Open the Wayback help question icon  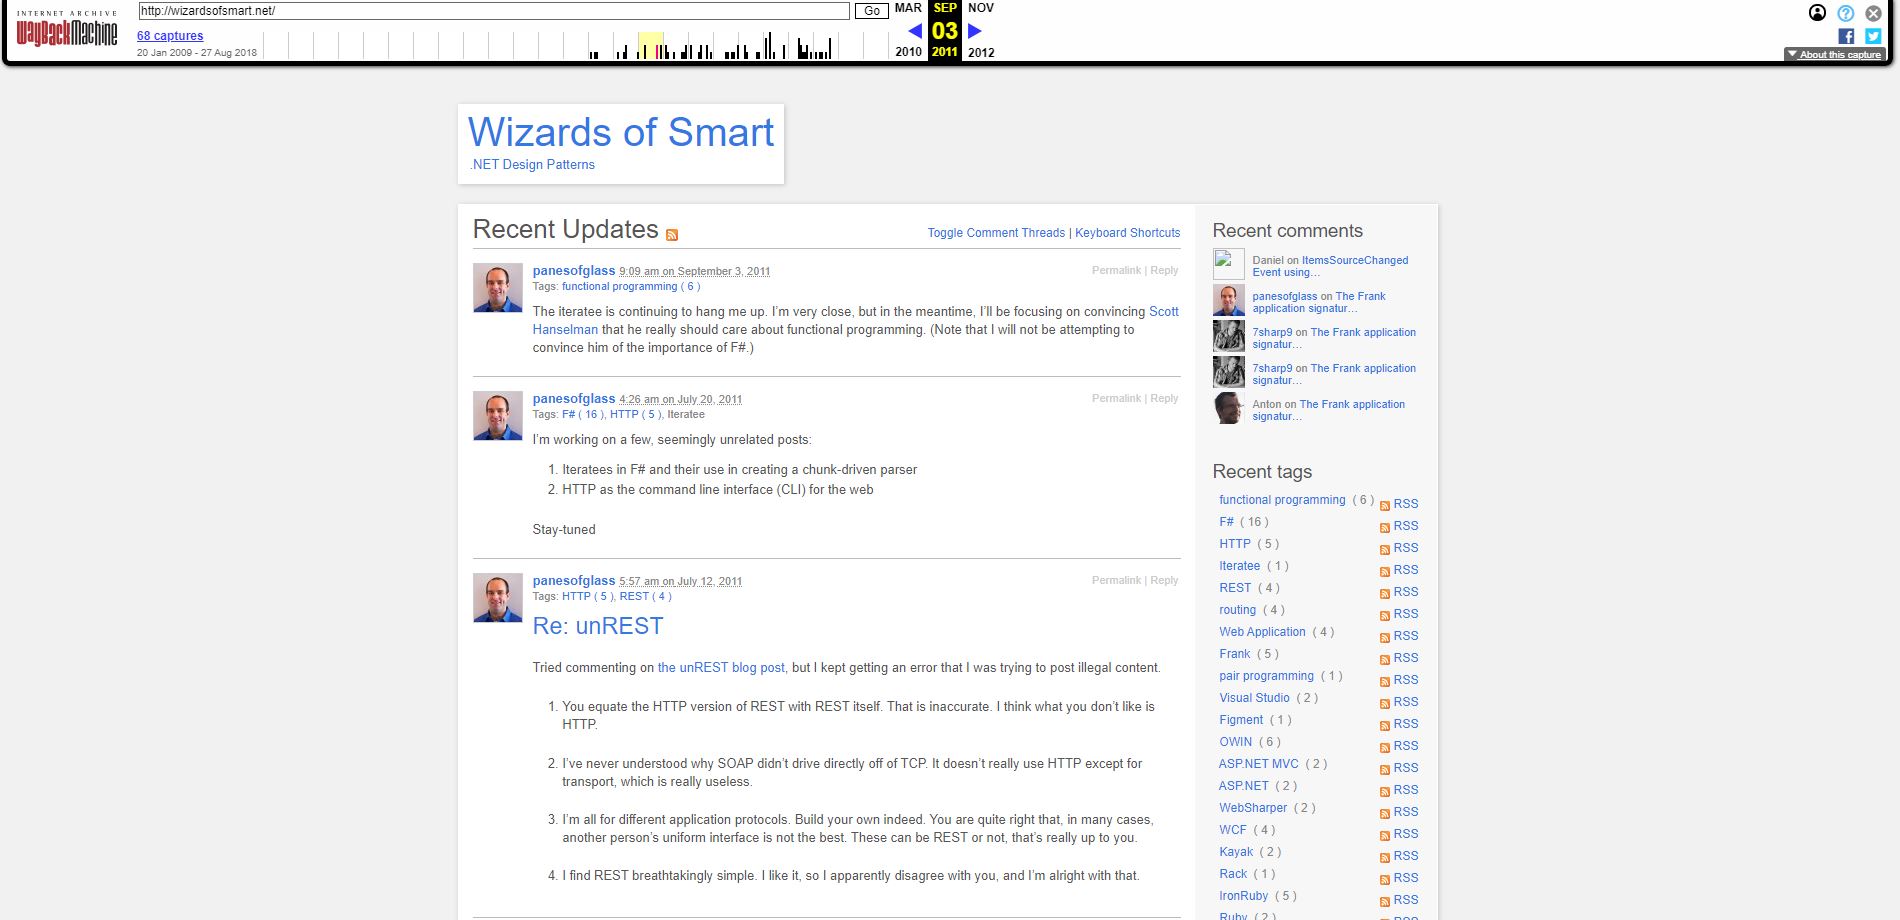coord(1846,13)
